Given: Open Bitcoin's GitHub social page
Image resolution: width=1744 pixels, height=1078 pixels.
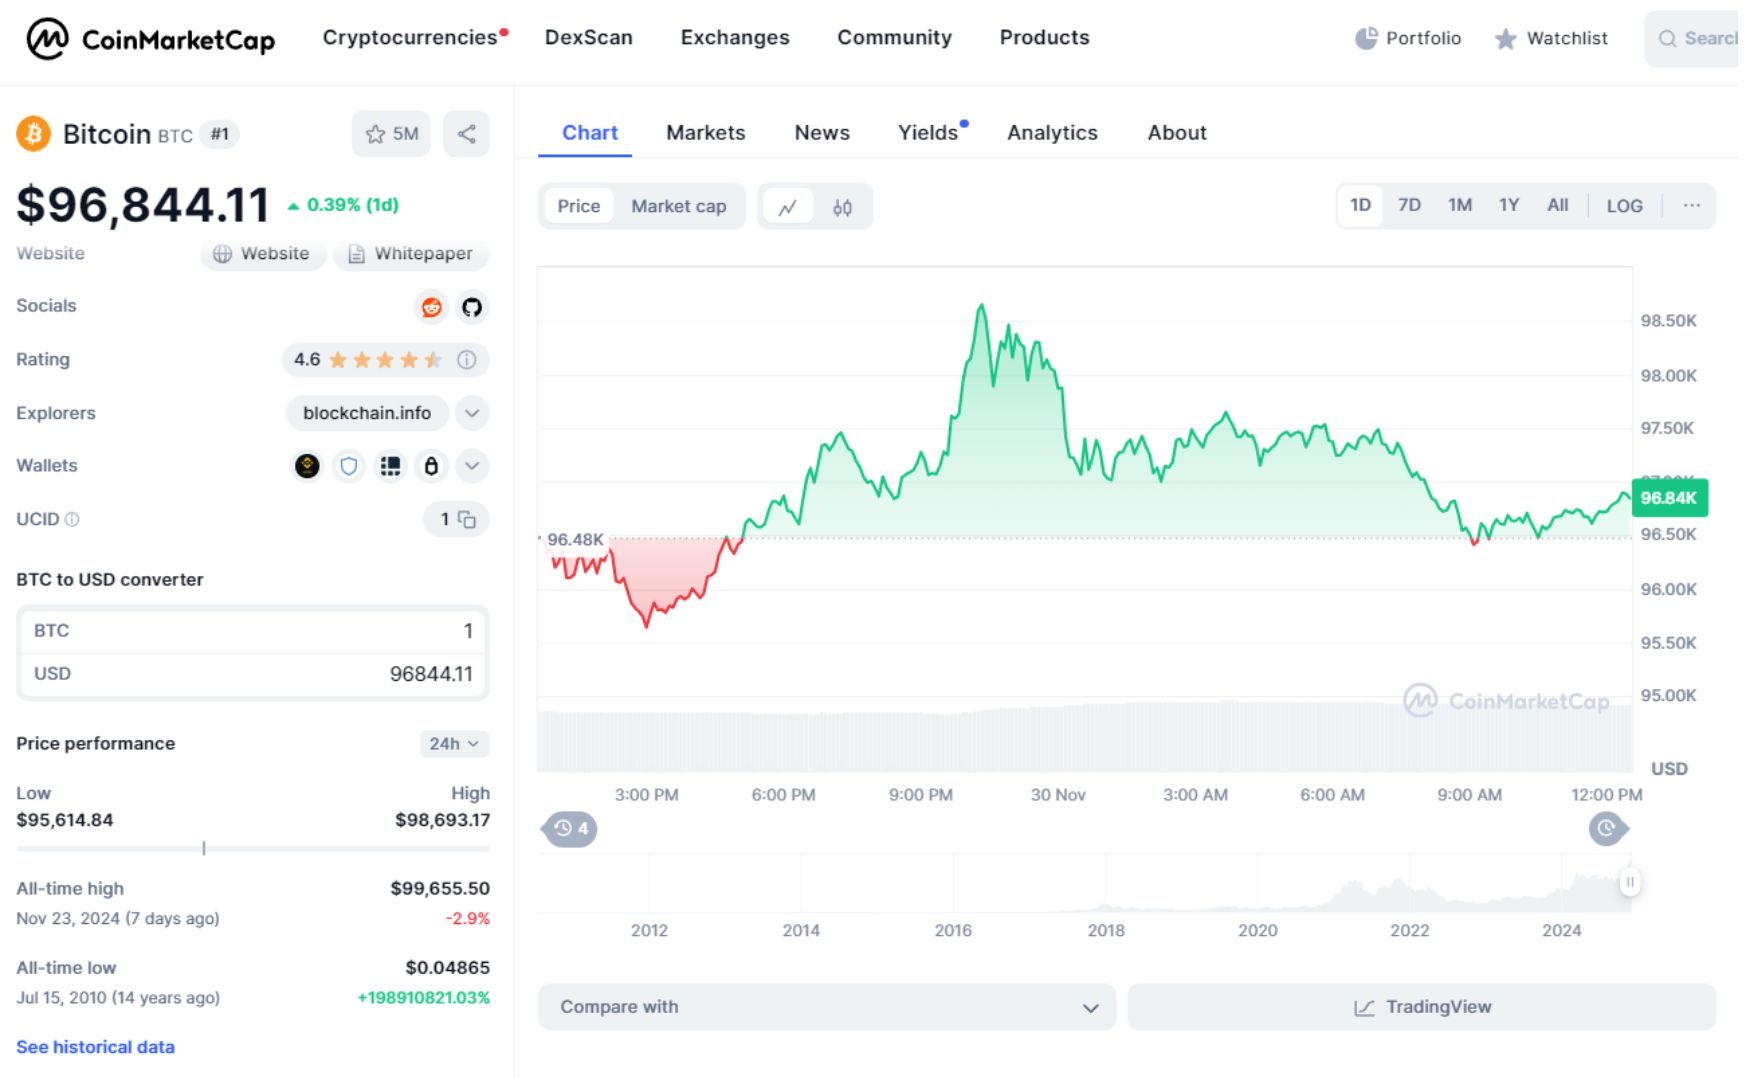Looking at the screenshot, I should pos(472,307).
